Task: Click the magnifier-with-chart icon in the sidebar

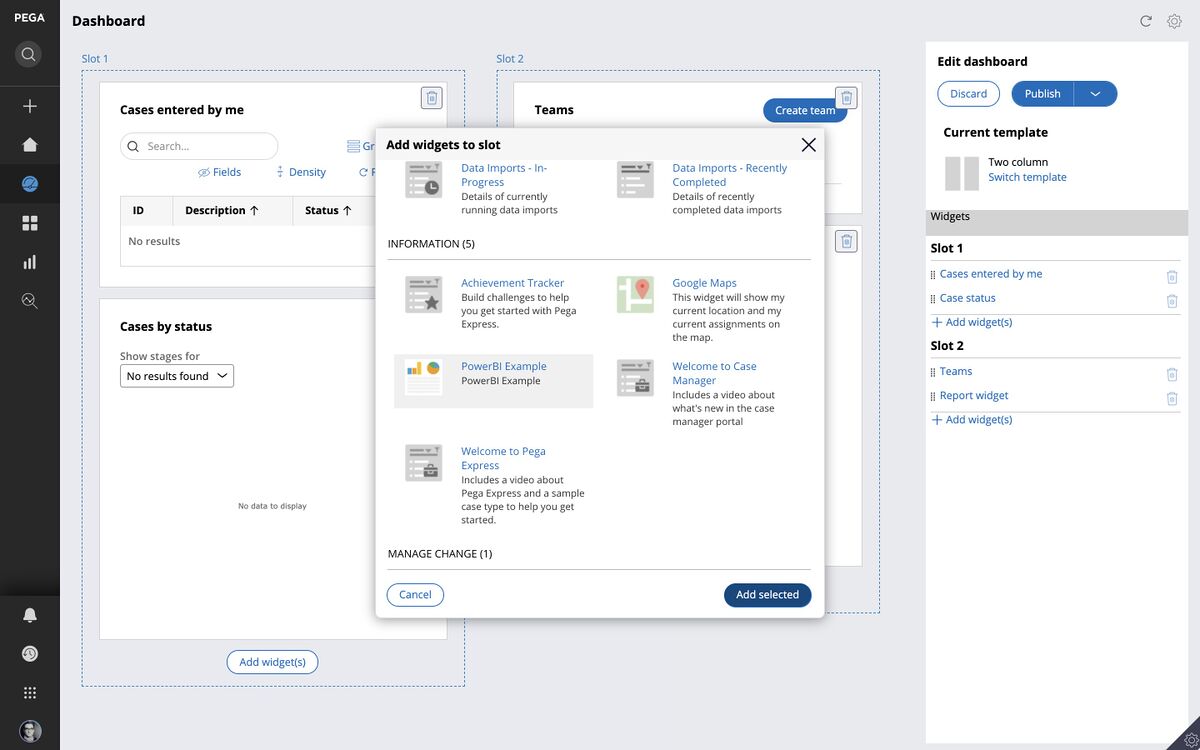Action: click(30, 300)
